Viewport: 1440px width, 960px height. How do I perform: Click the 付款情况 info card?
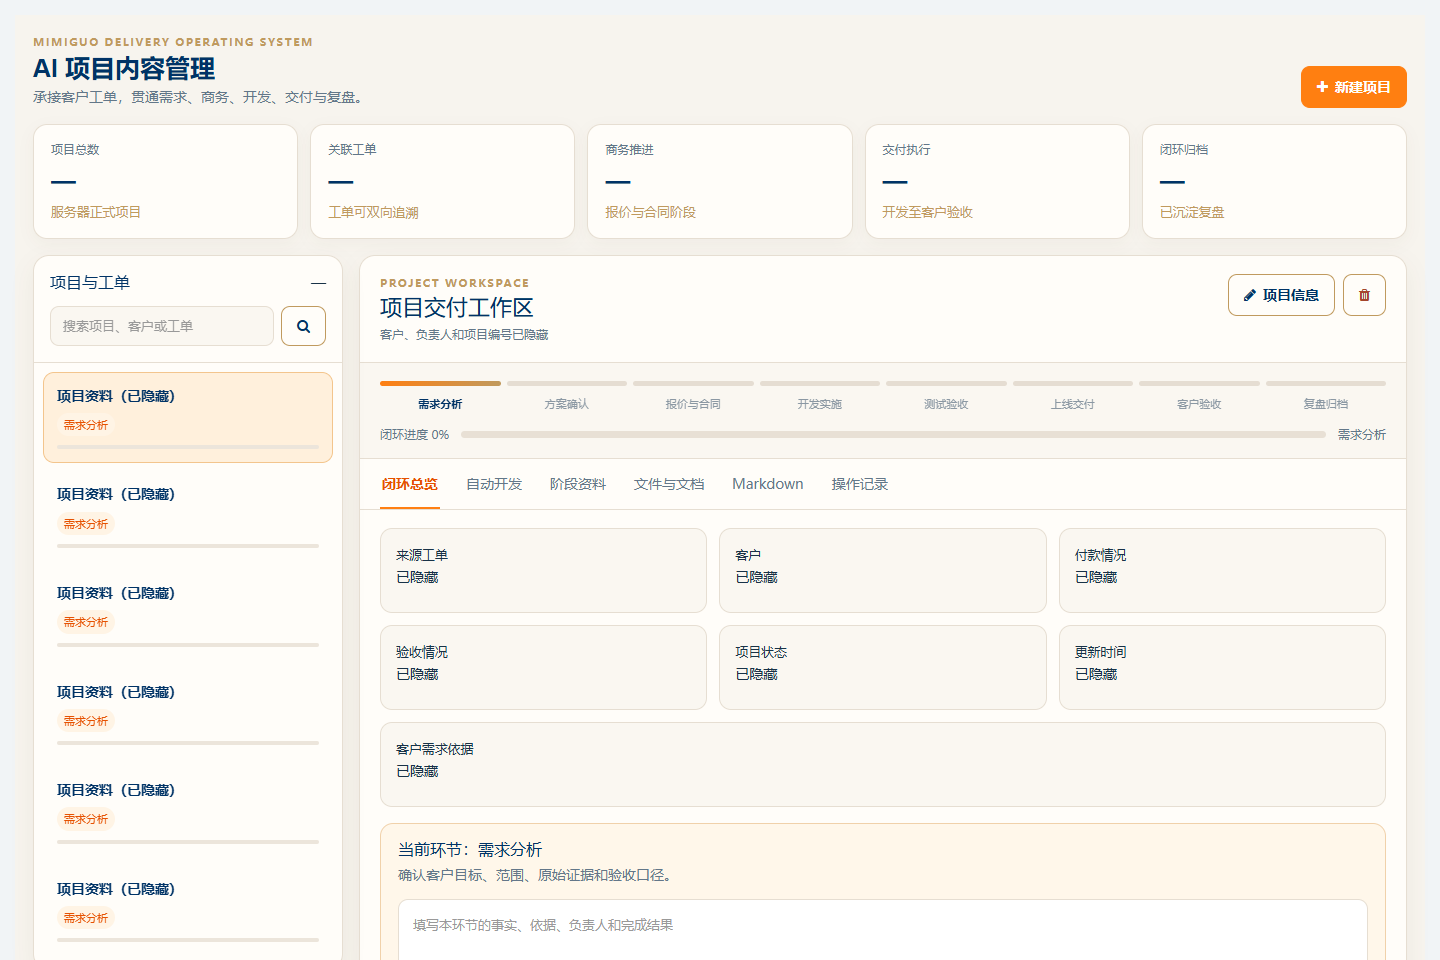pos(1222,570)
